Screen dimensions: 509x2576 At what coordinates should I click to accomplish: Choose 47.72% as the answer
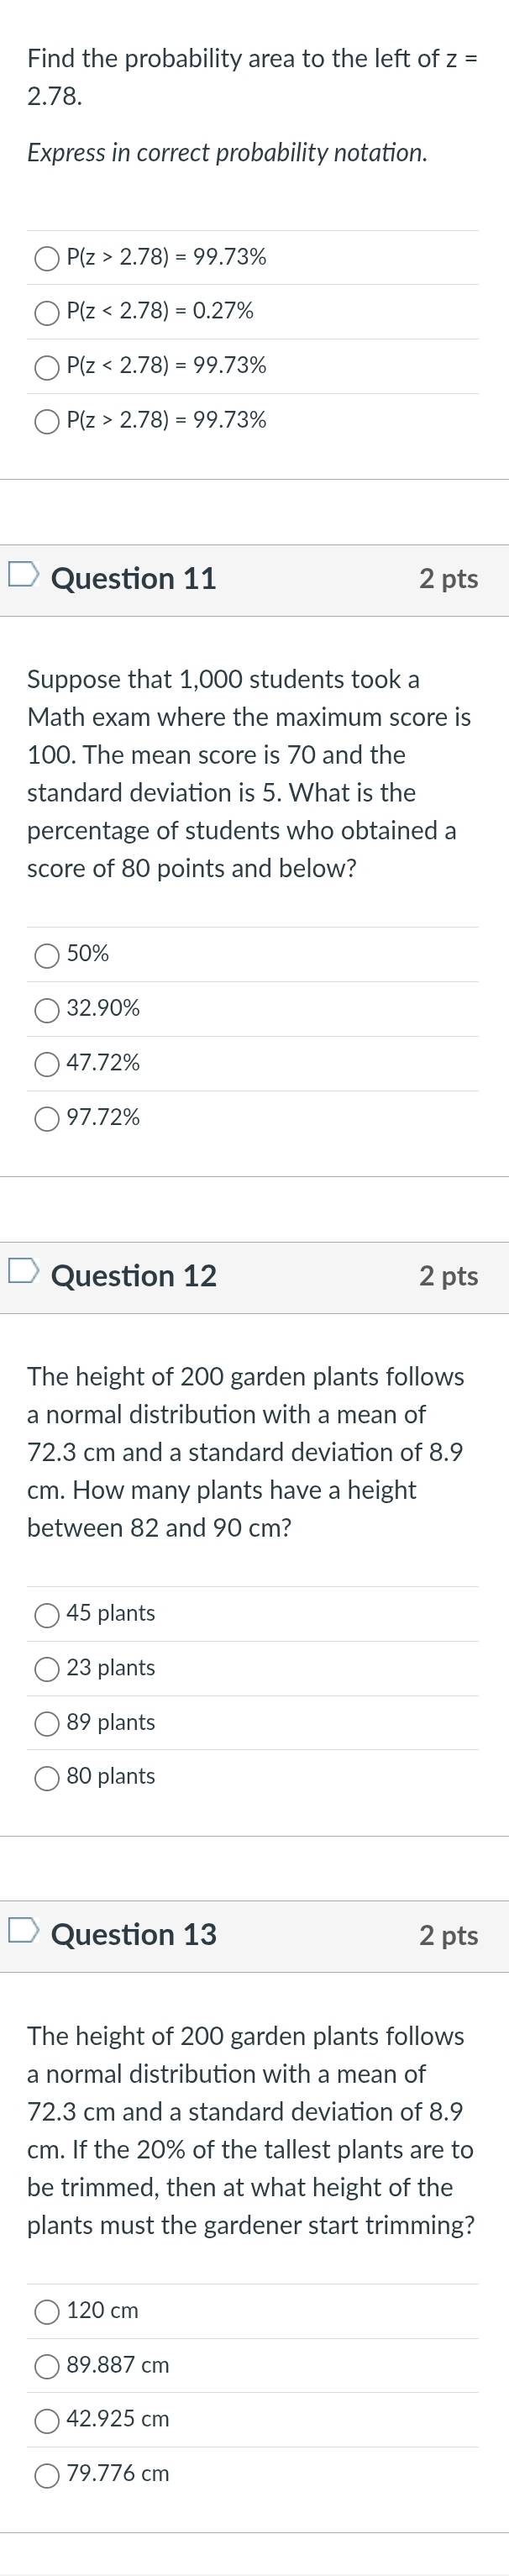(47, 1065)
